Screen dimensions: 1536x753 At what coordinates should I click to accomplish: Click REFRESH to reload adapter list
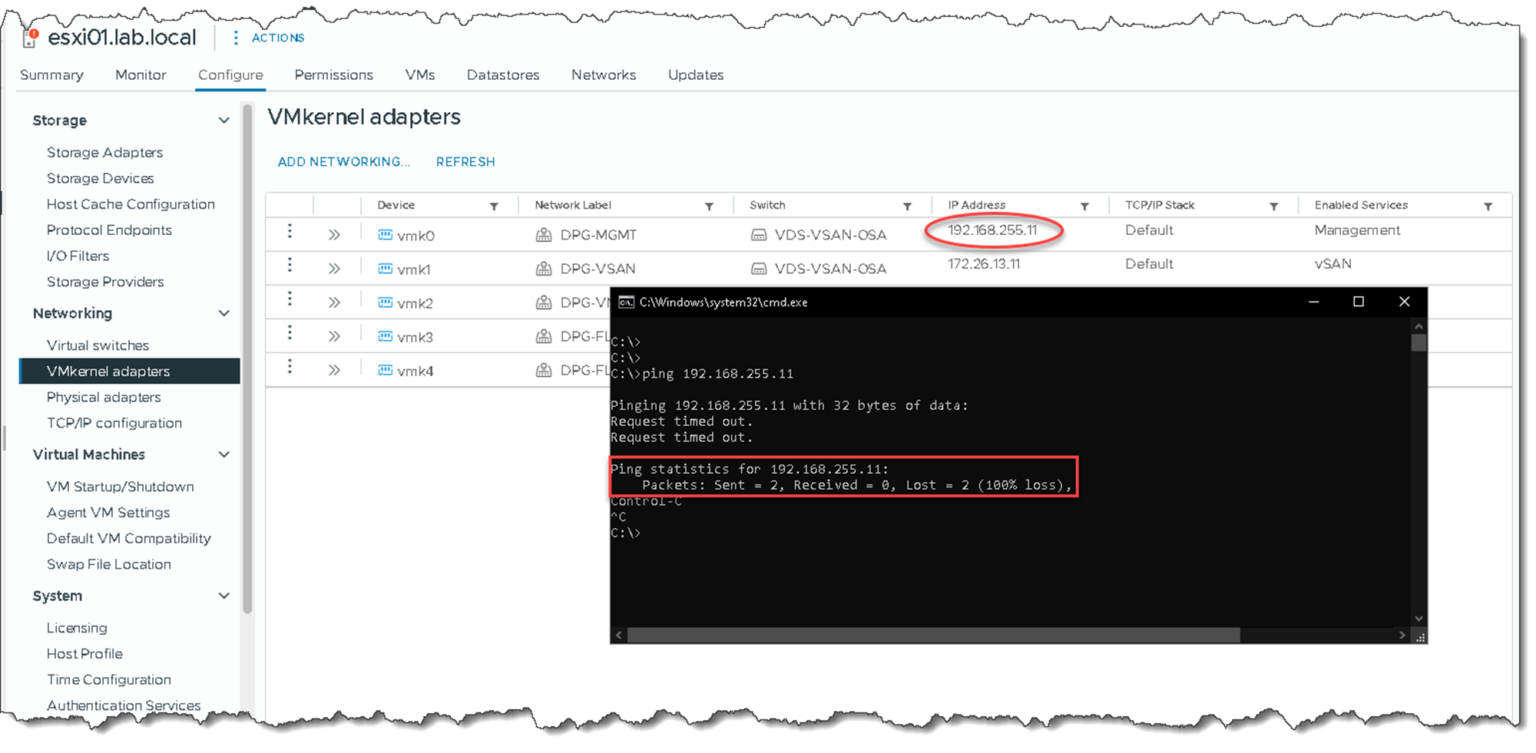466,161
